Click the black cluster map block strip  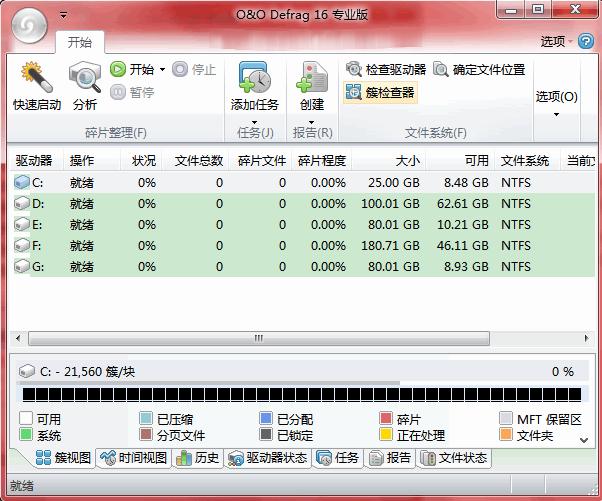pos(302,395)
